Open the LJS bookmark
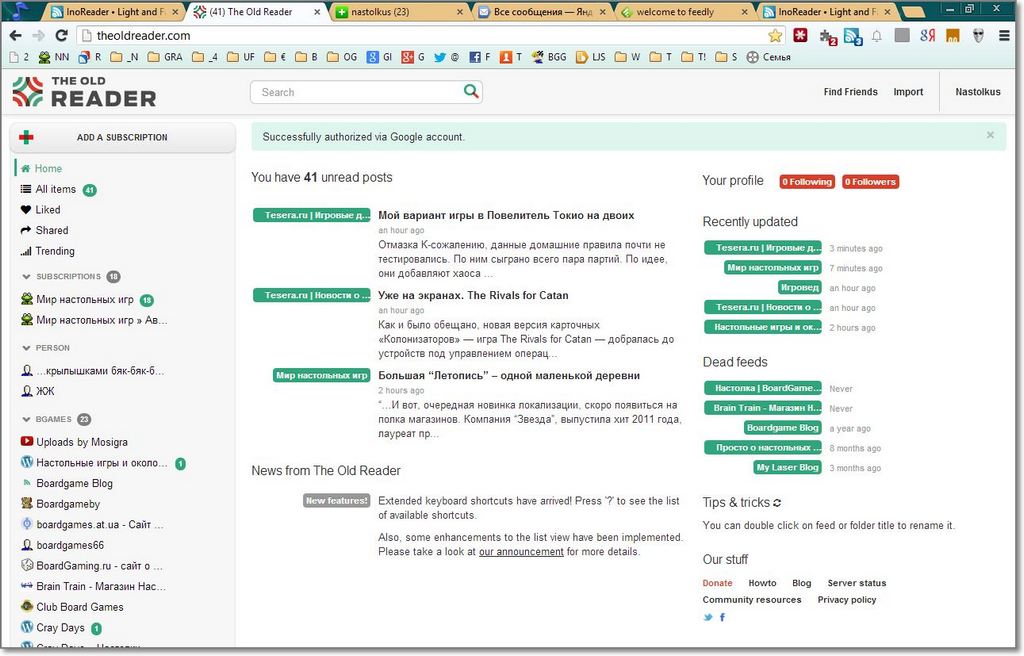 click(x=590, y=57)
